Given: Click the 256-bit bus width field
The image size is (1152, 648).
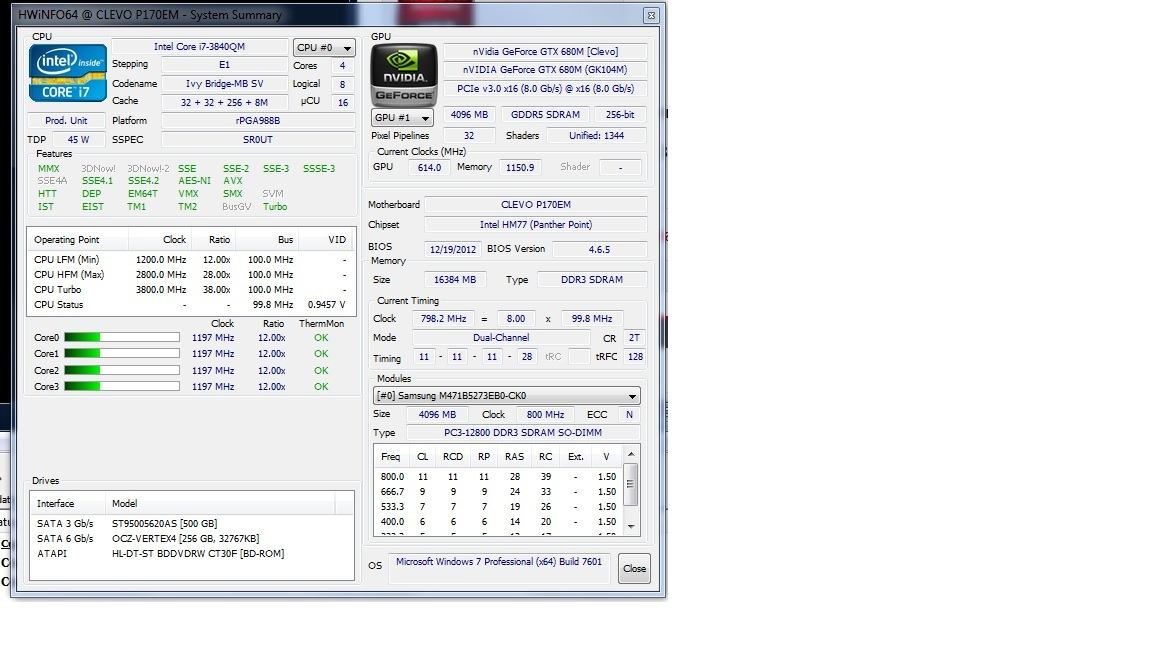Looking at the screenshot, I should 620,115.
